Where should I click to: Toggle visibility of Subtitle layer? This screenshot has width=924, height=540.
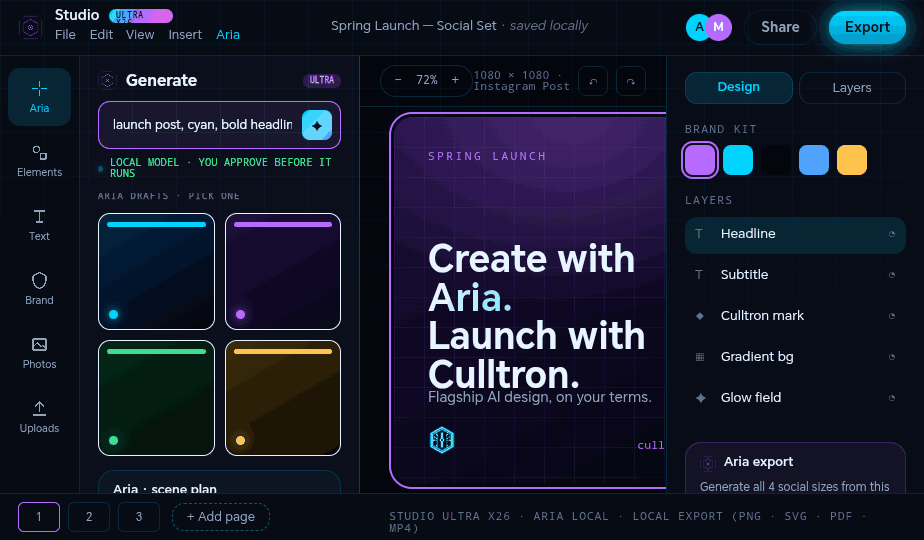[x=892, y=275]
